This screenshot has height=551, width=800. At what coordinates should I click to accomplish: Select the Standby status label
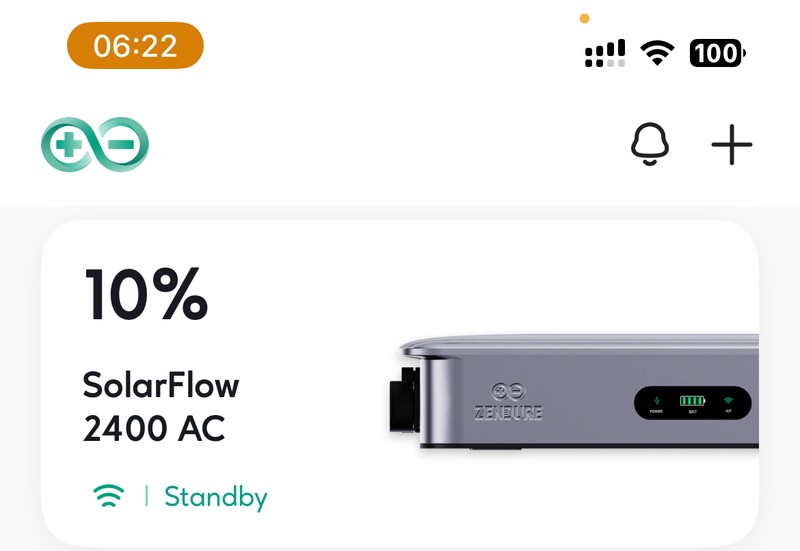[x=216, y=496]
